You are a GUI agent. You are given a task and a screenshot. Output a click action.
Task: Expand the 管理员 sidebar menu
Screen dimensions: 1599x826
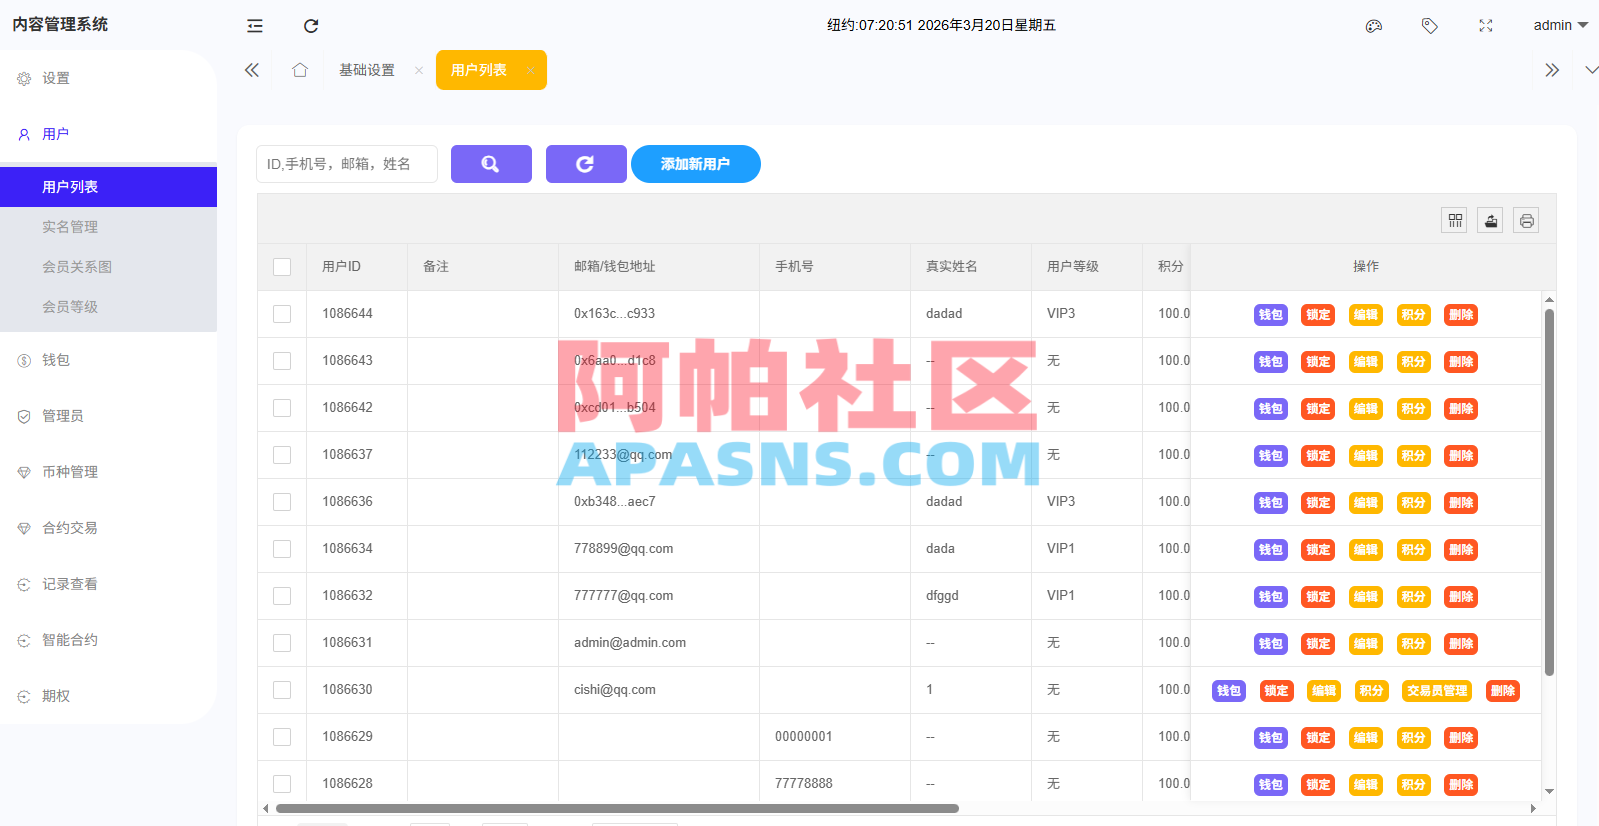pos(108,416)
